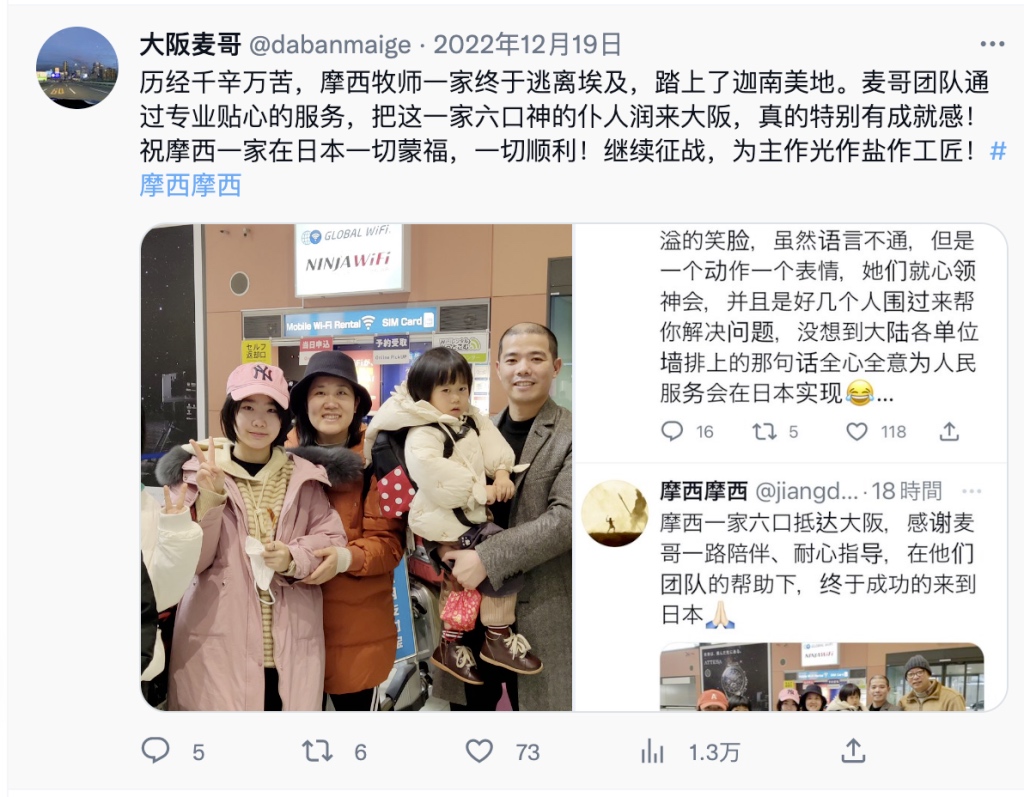The height and width of the screenshot is (797, 1024).
Task: Open 大阪麦哥 profile avatar
Action: pos(77,67)
